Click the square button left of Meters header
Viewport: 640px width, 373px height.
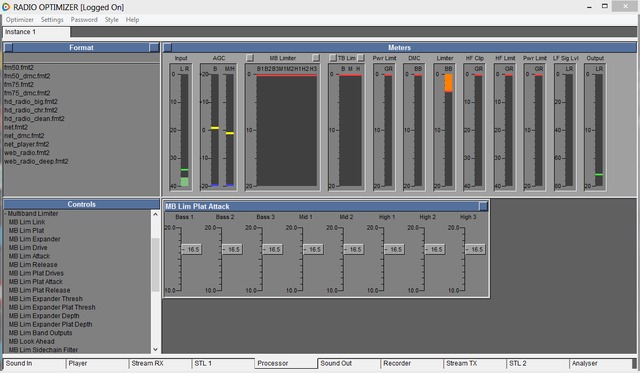coord(167,48)
